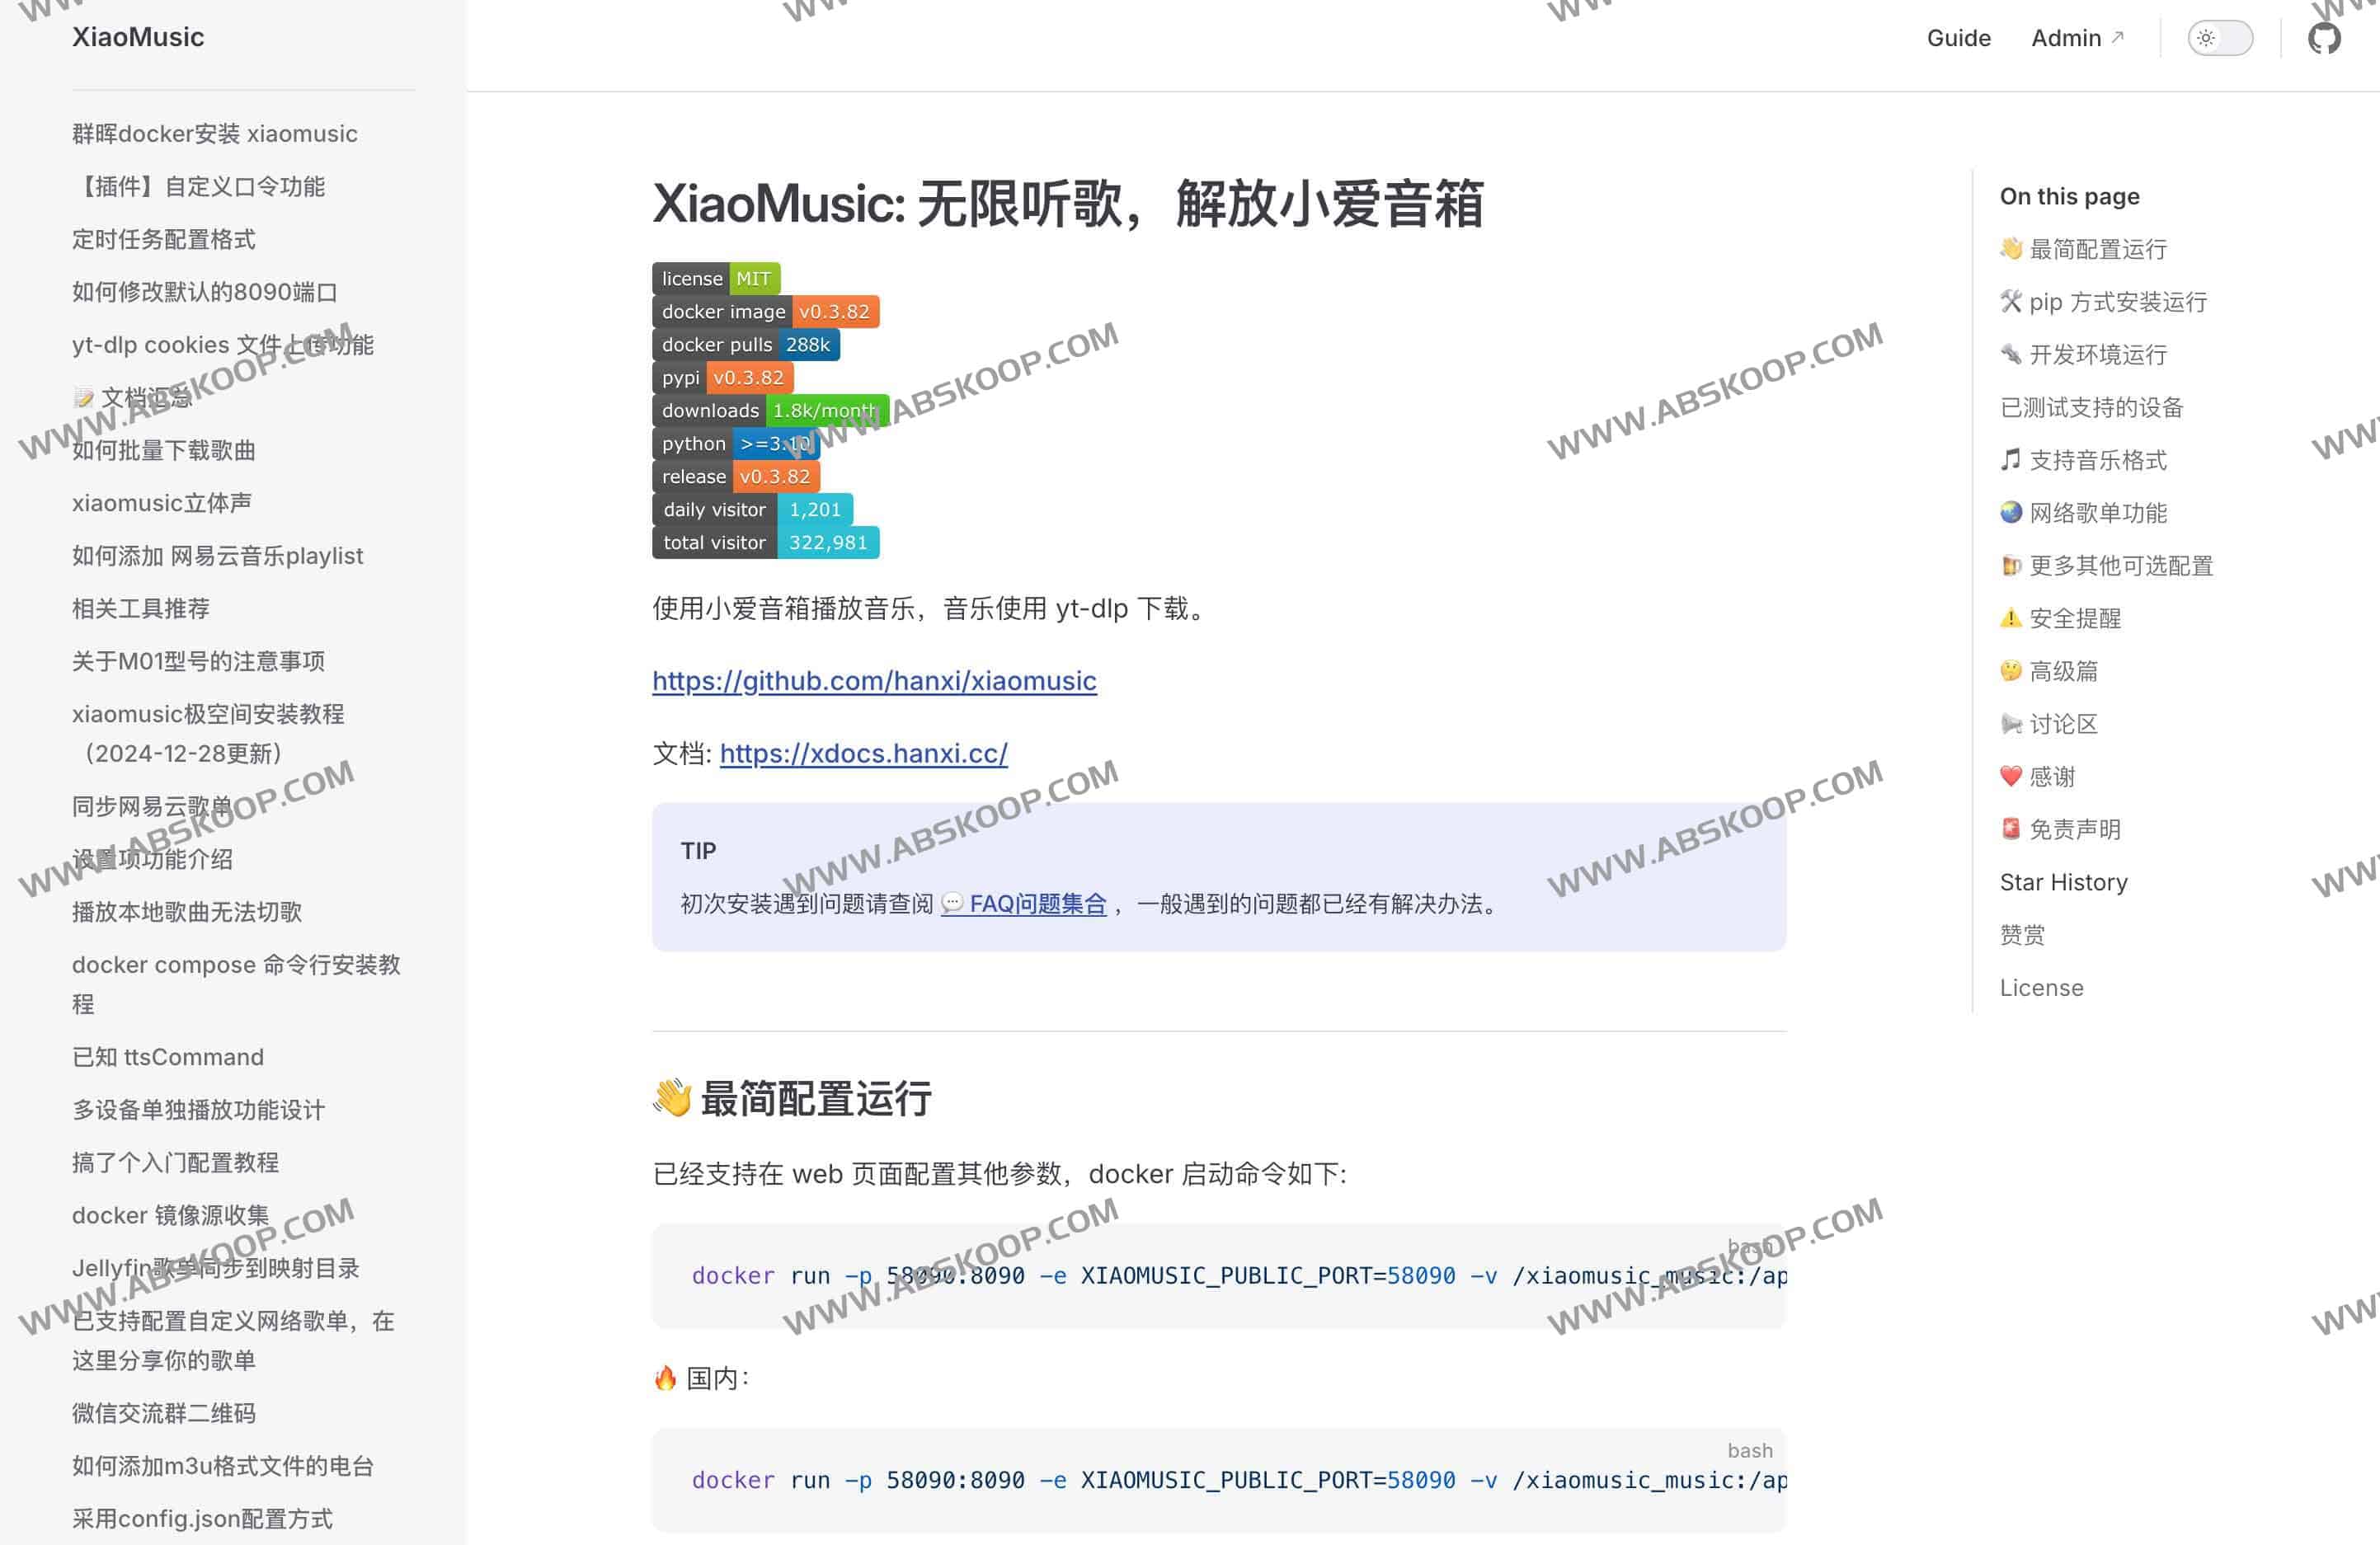Open the xdocs.hanxi.cc documentation link
The height and width of the screenshot is (1545, 2380).
click(863, 753)
